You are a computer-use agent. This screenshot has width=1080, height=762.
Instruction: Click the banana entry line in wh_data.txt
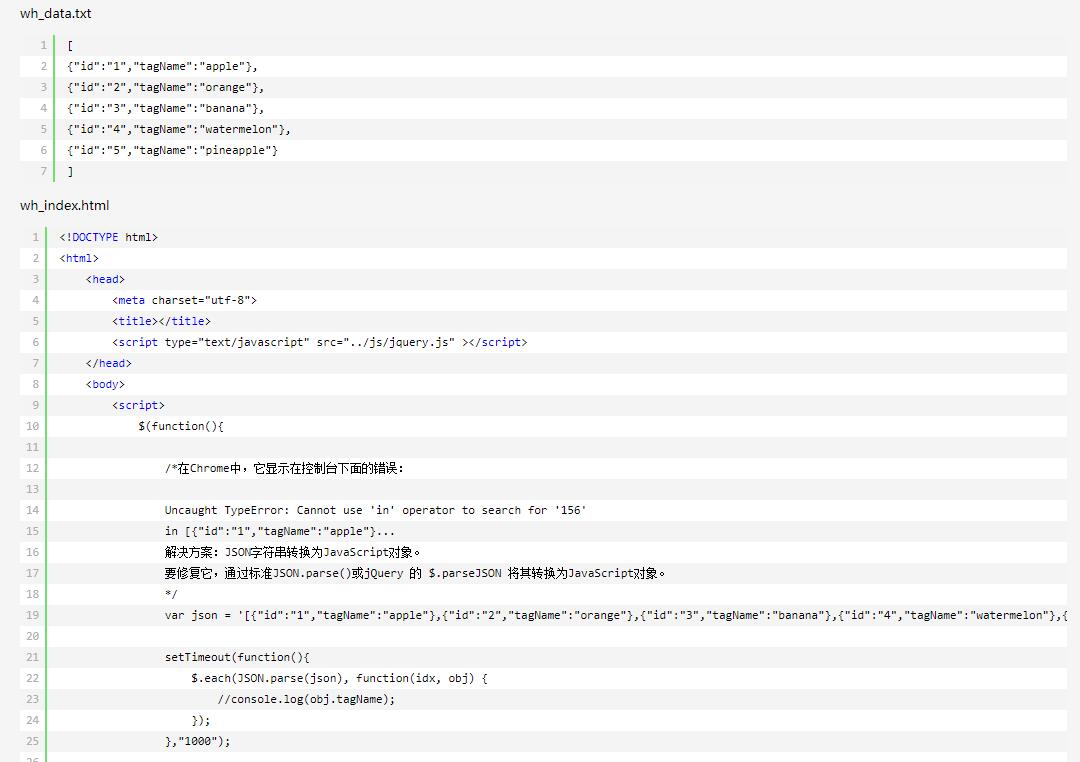click(165, 108)
